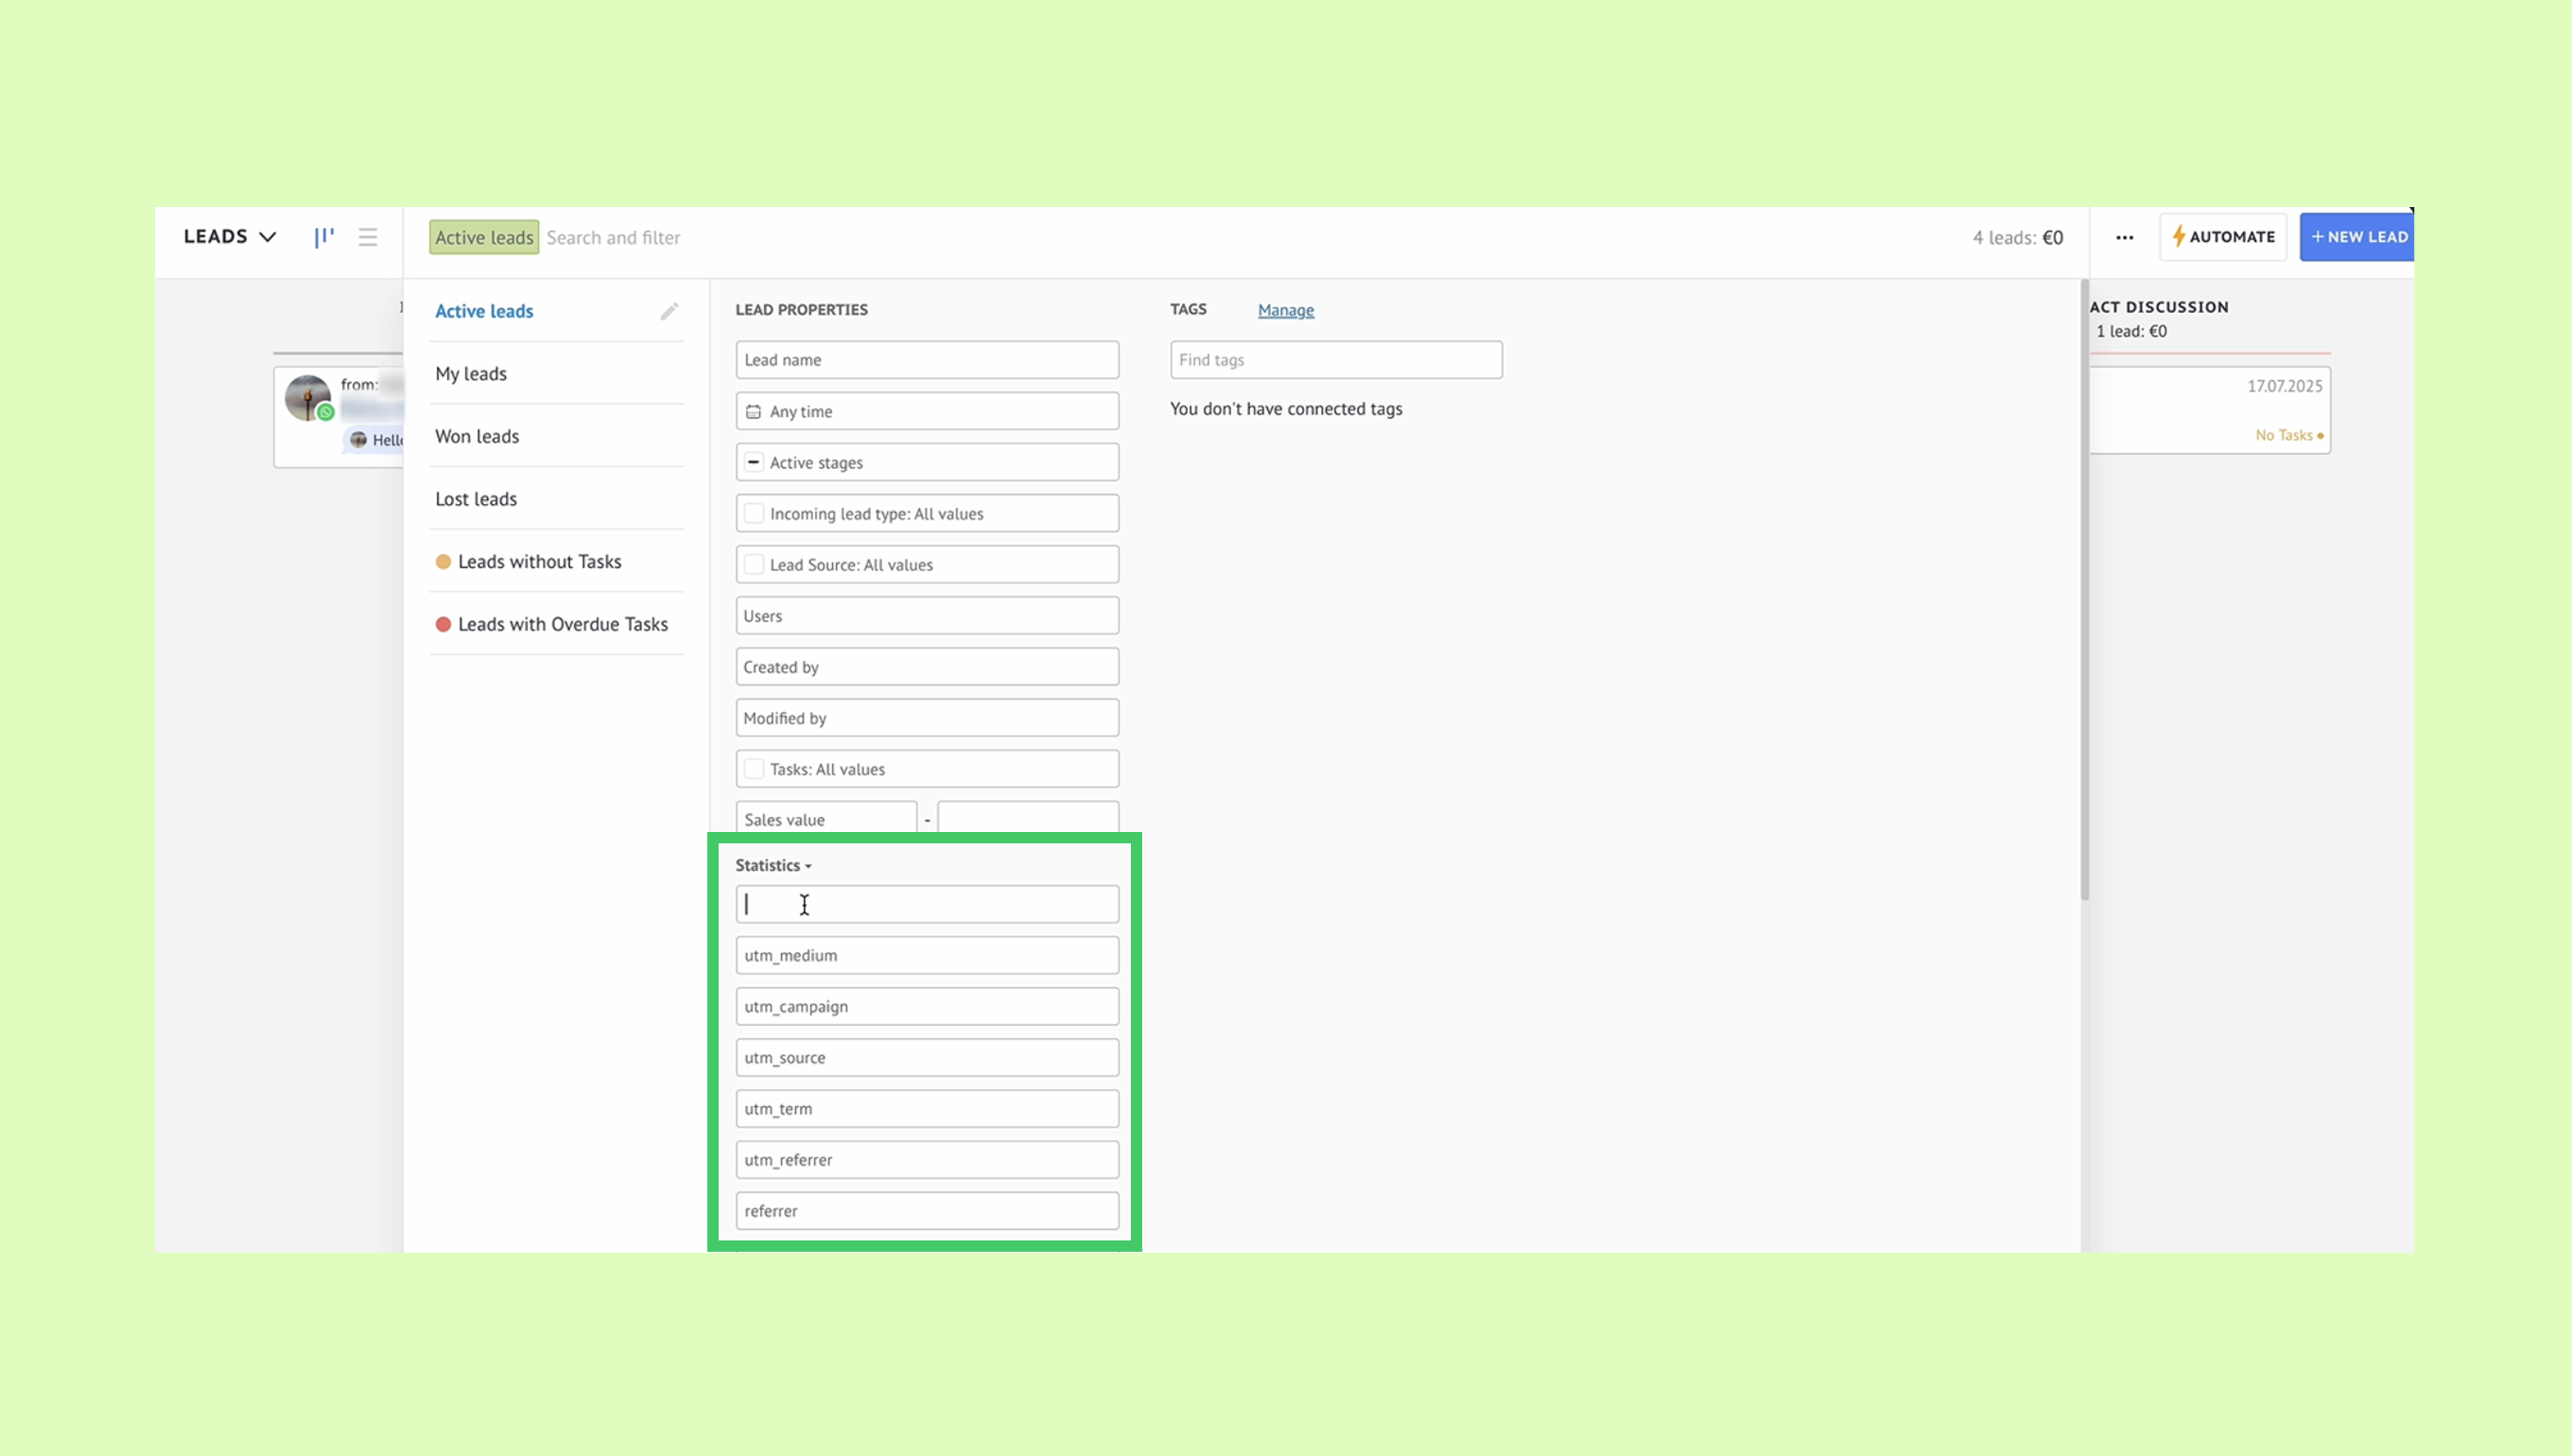Viewport: 2572px width, 1456px height.
Task: Click the utm_campaign input field
Action: point(926,1006)
